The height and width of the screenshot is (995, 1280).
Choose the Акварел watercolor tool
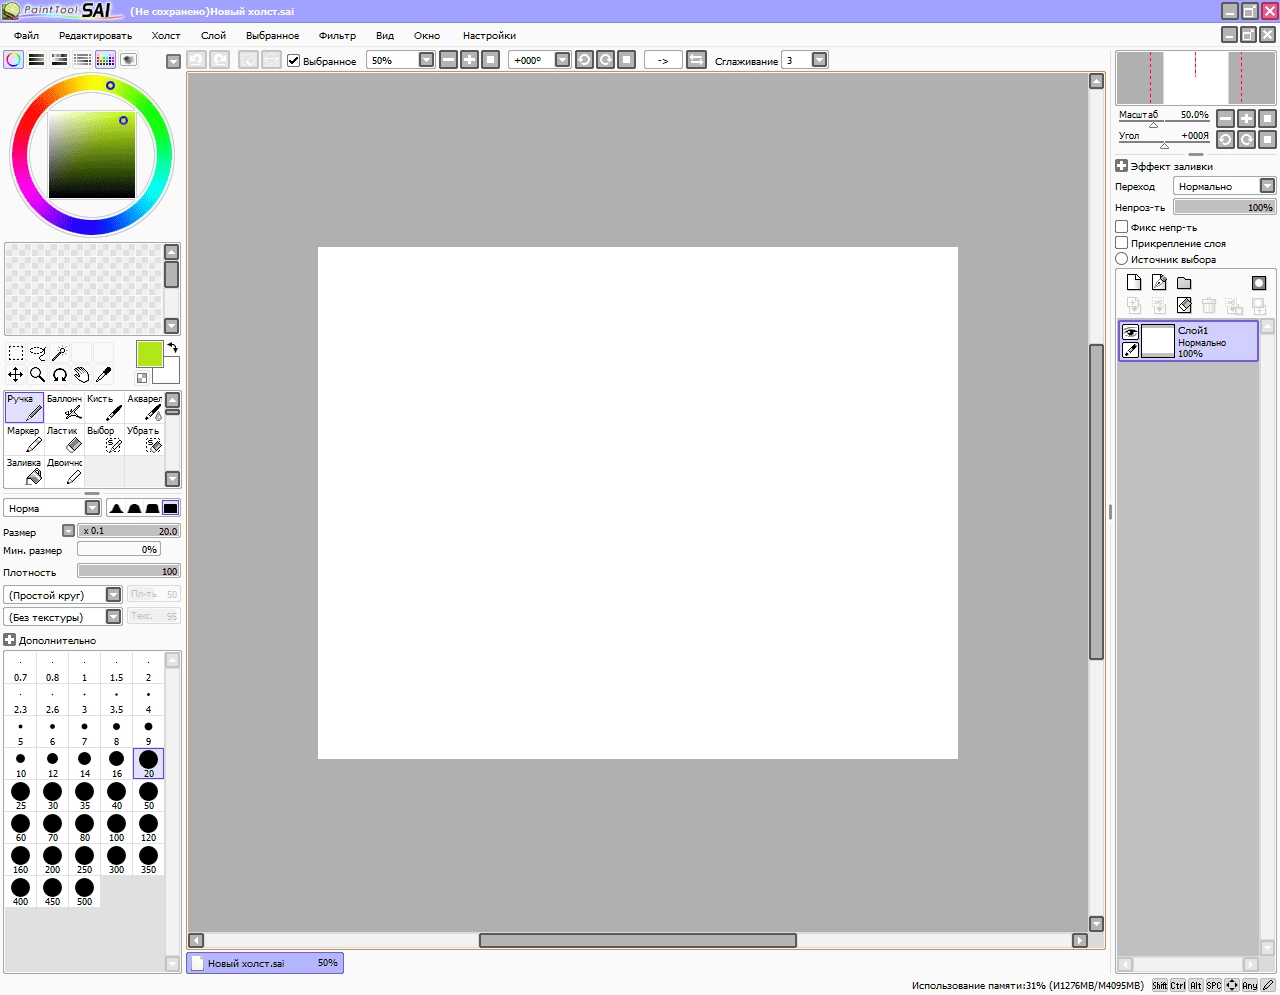[144, 407]
